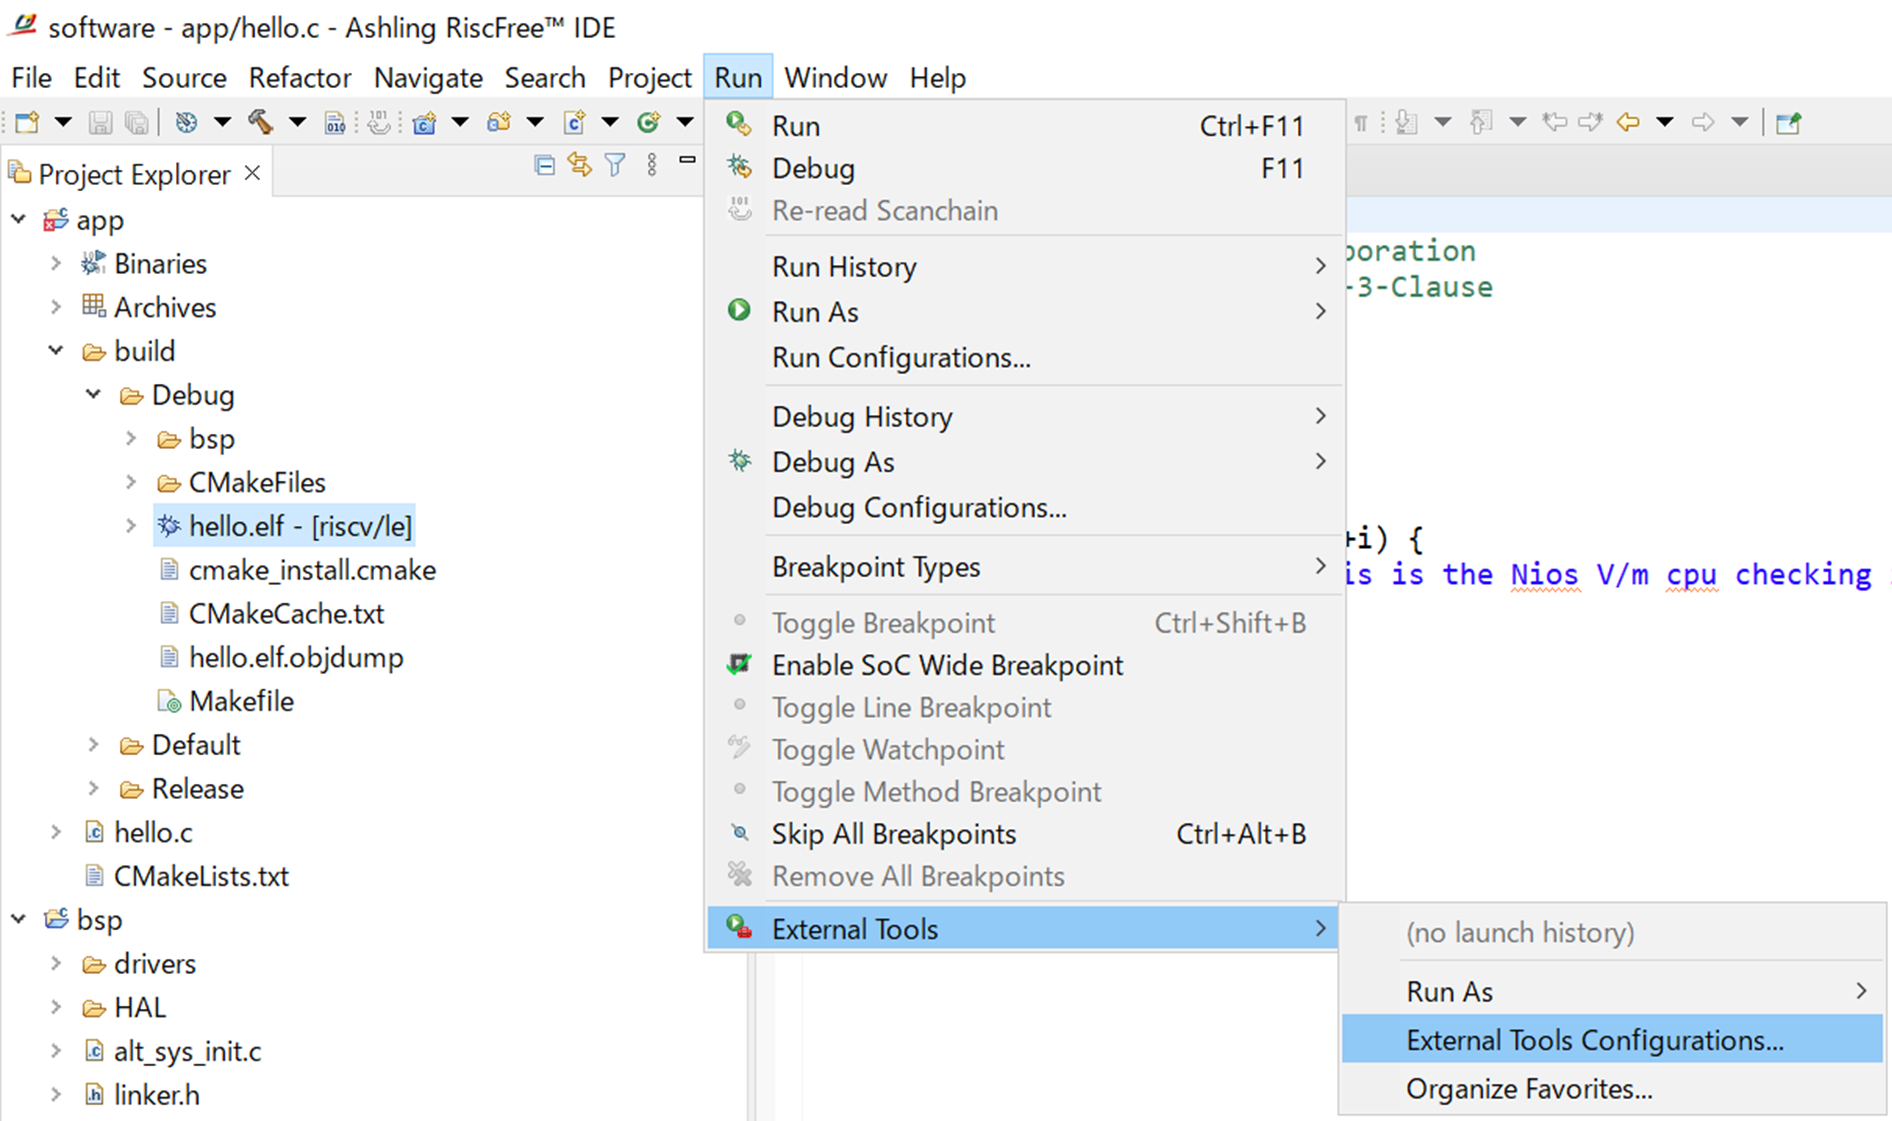Screen dimensions: 1892x1121
Task: Click the Save All icon
Action: point(137,122)
